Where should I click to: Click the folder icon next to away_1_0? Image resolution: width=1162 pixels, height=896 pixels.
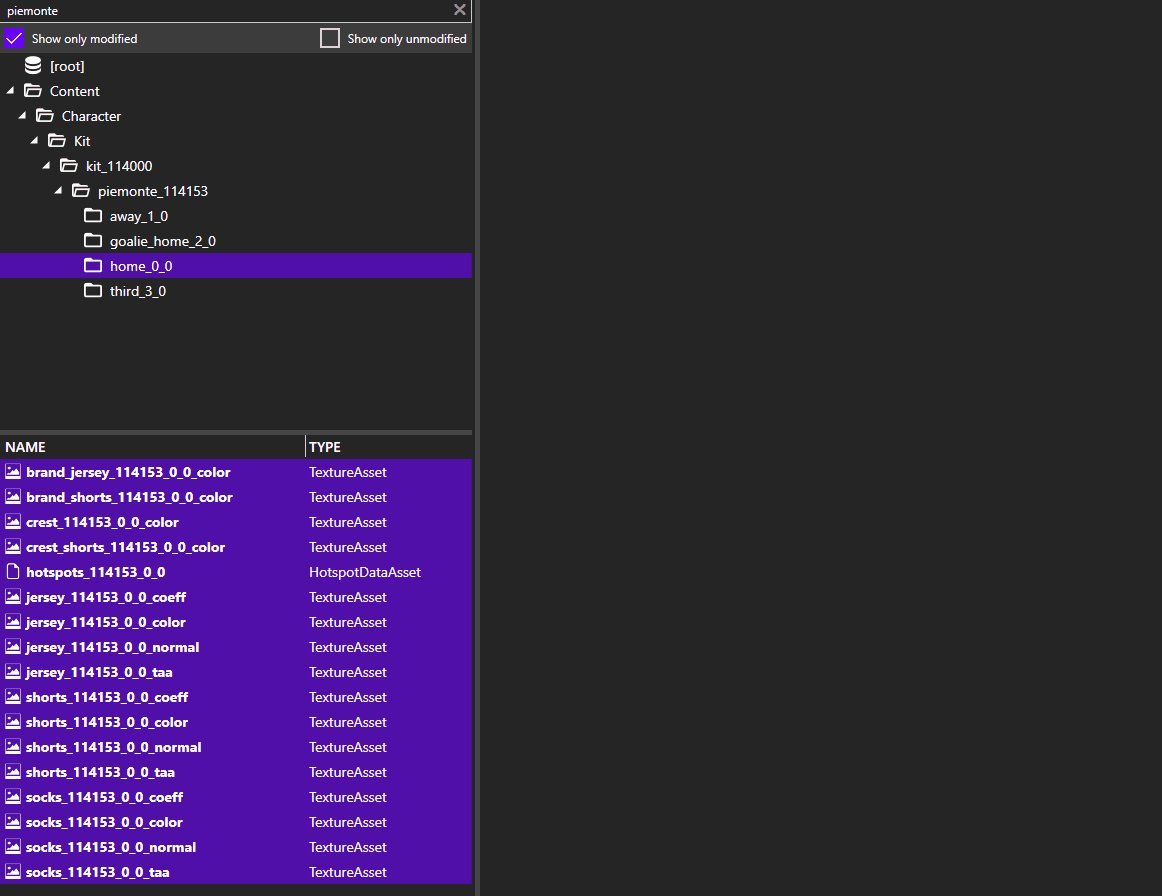pyautogui.click(x=93, y=215)
